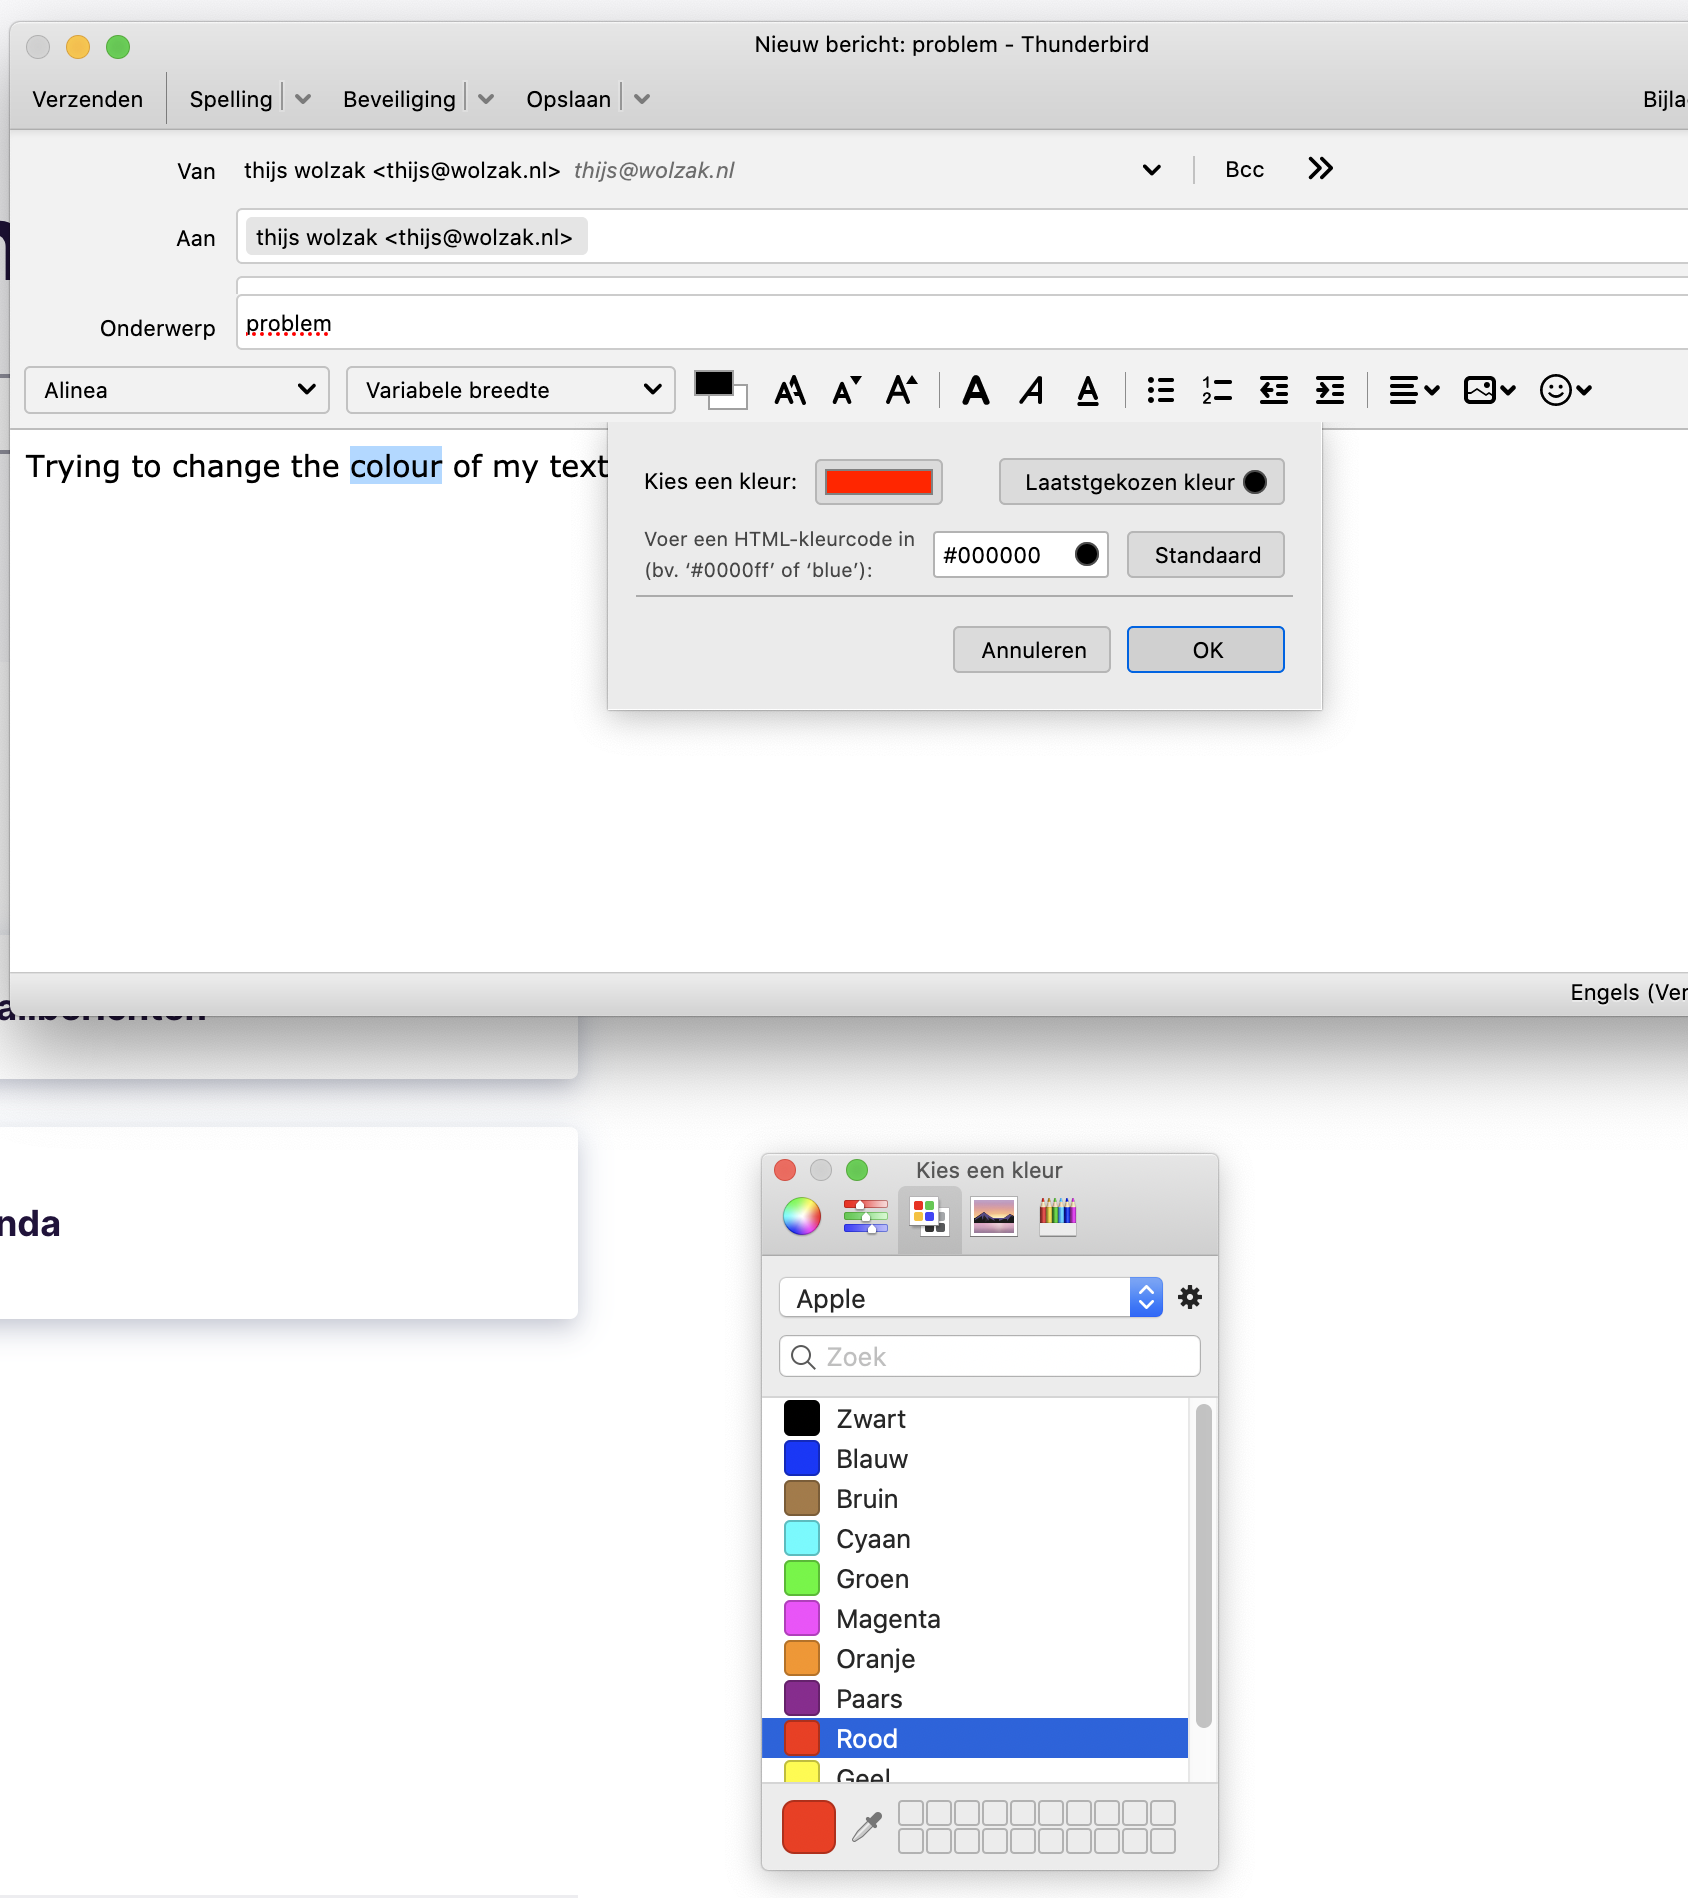Screen dimensions: 1688x1898
Task: Add a Bcc field
Action: [1245, 169]
